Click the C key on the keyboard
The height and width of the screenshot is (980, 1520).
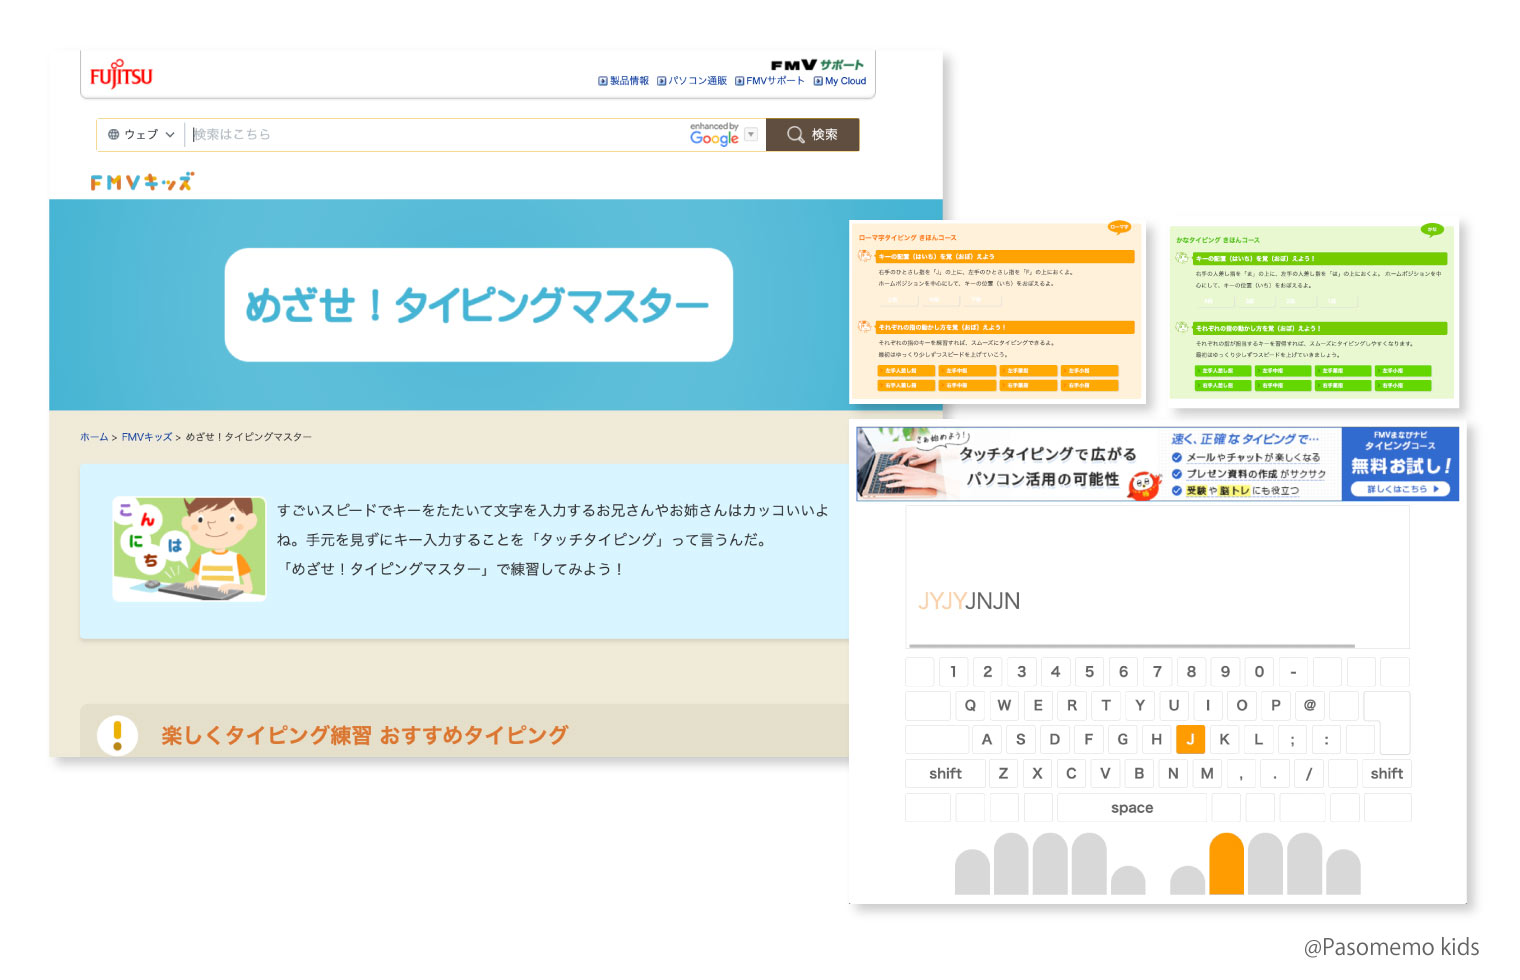[1071, 773]
